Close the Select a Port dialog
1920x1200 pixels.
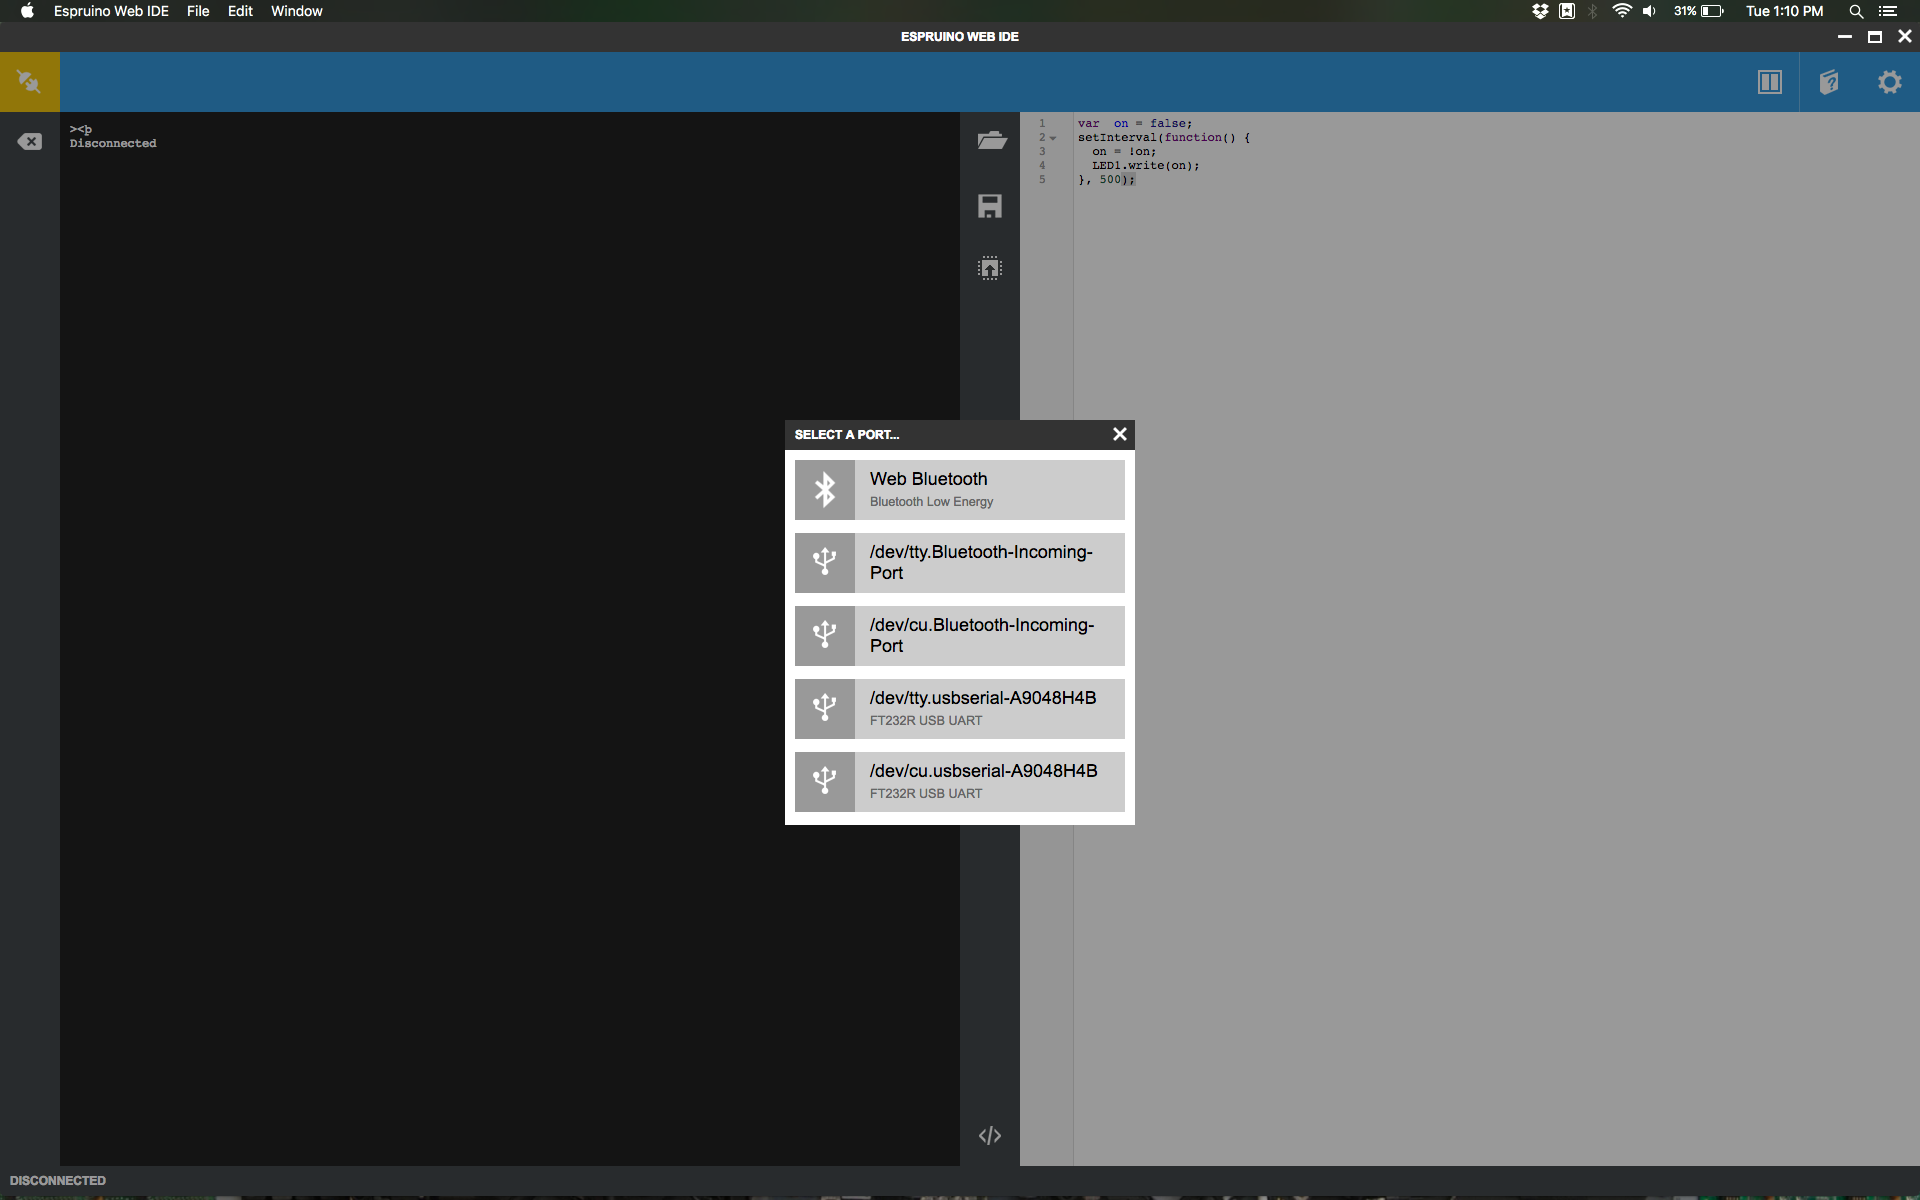(1120, 434)
